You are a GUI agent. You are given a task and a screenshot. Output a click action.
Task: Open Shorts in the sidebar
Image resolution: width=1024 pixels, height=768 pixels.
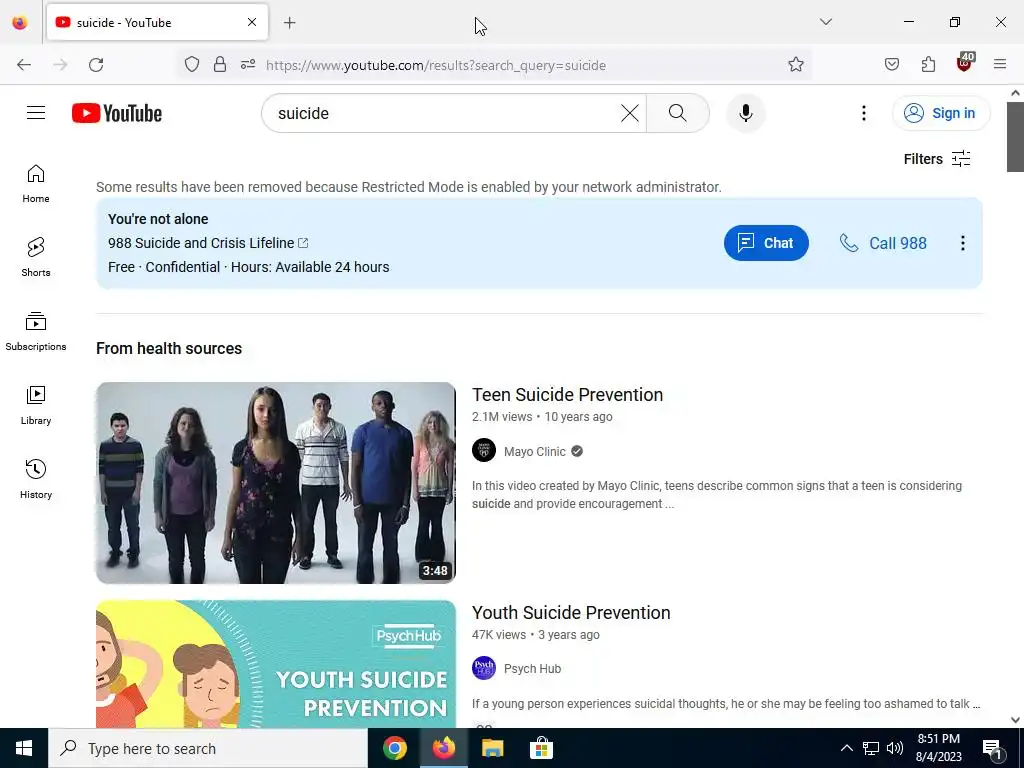point(36,257)
